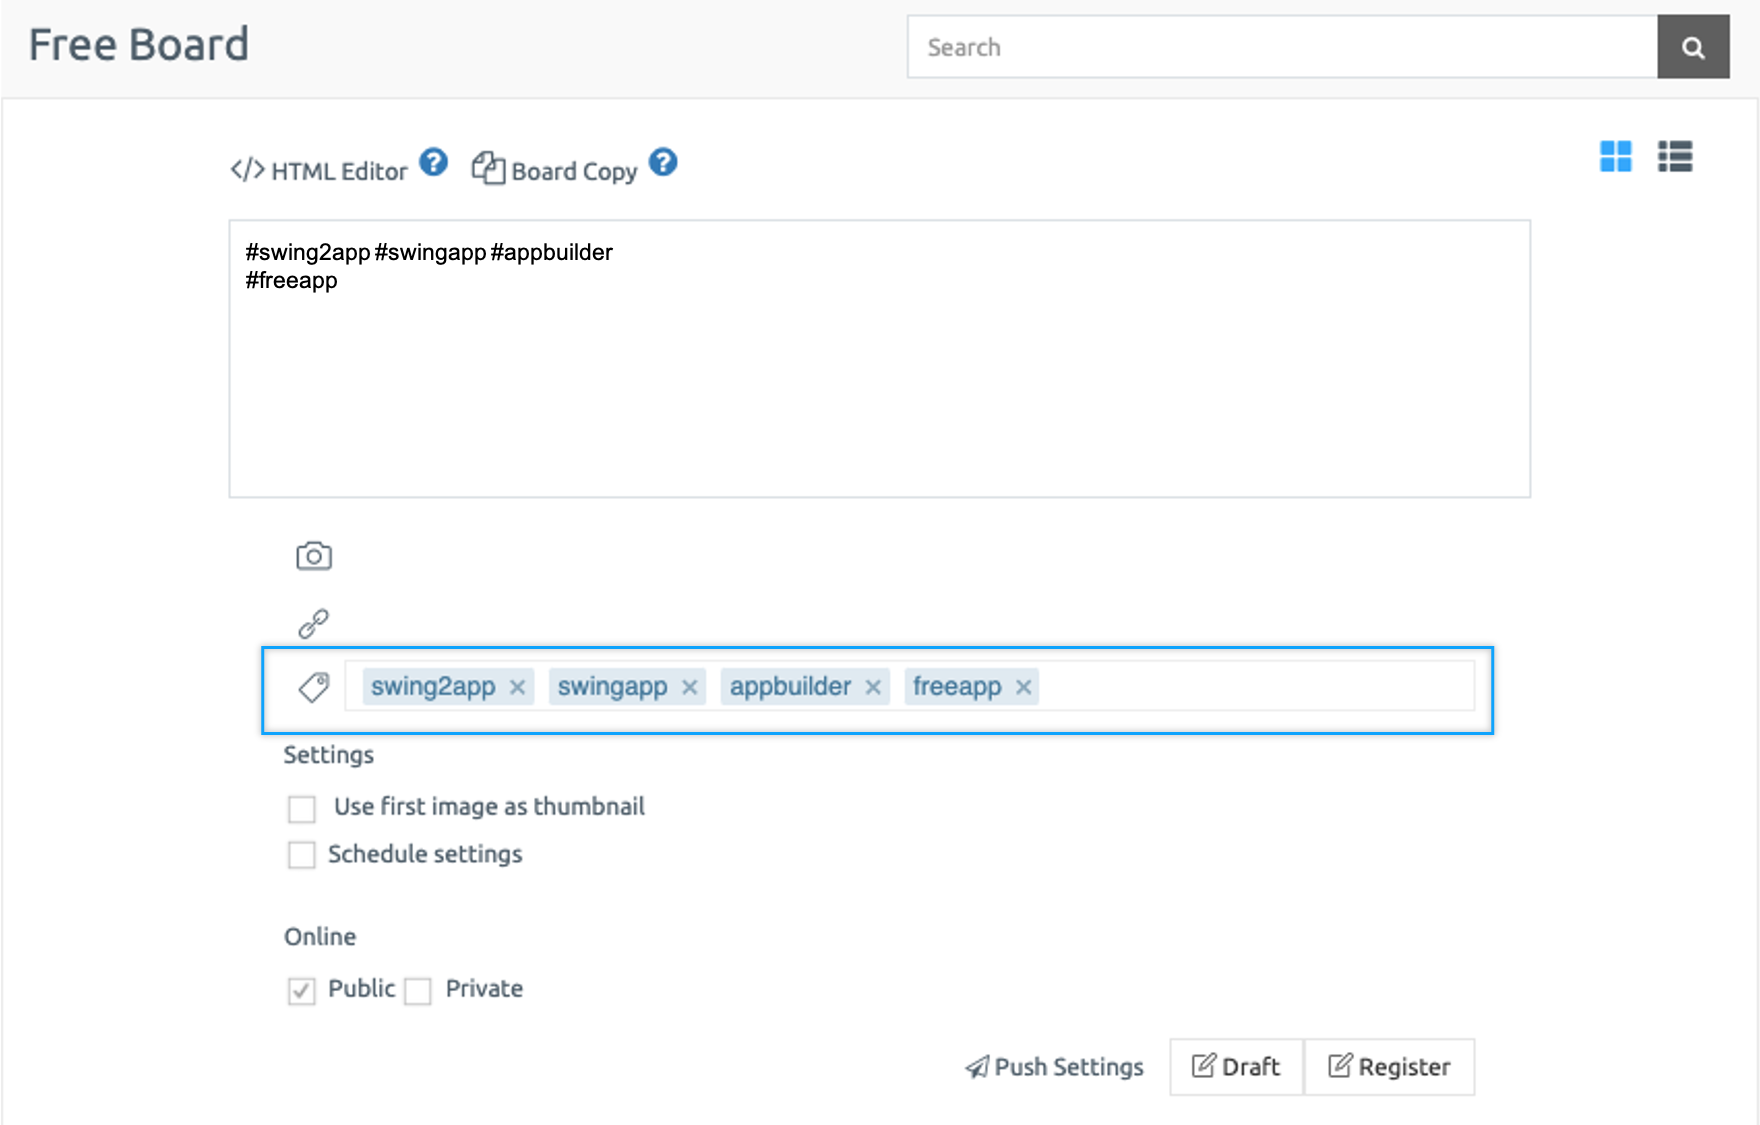Click the search magnifier button
1760x1125 pixels.
pos(1692,47)
